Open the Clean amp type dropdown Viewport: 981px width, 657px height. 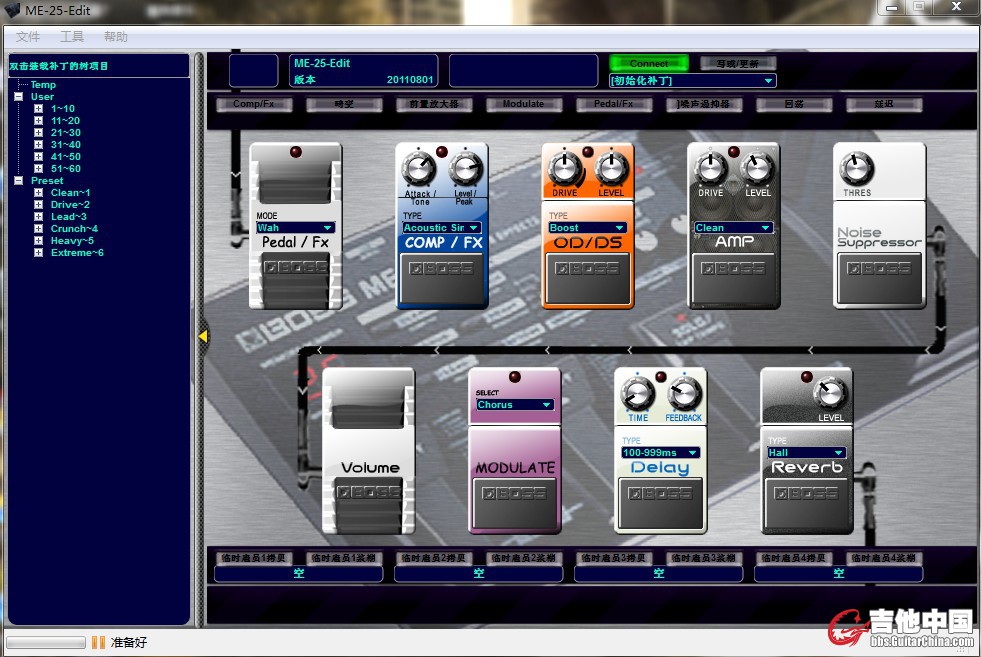pos(733,228)
